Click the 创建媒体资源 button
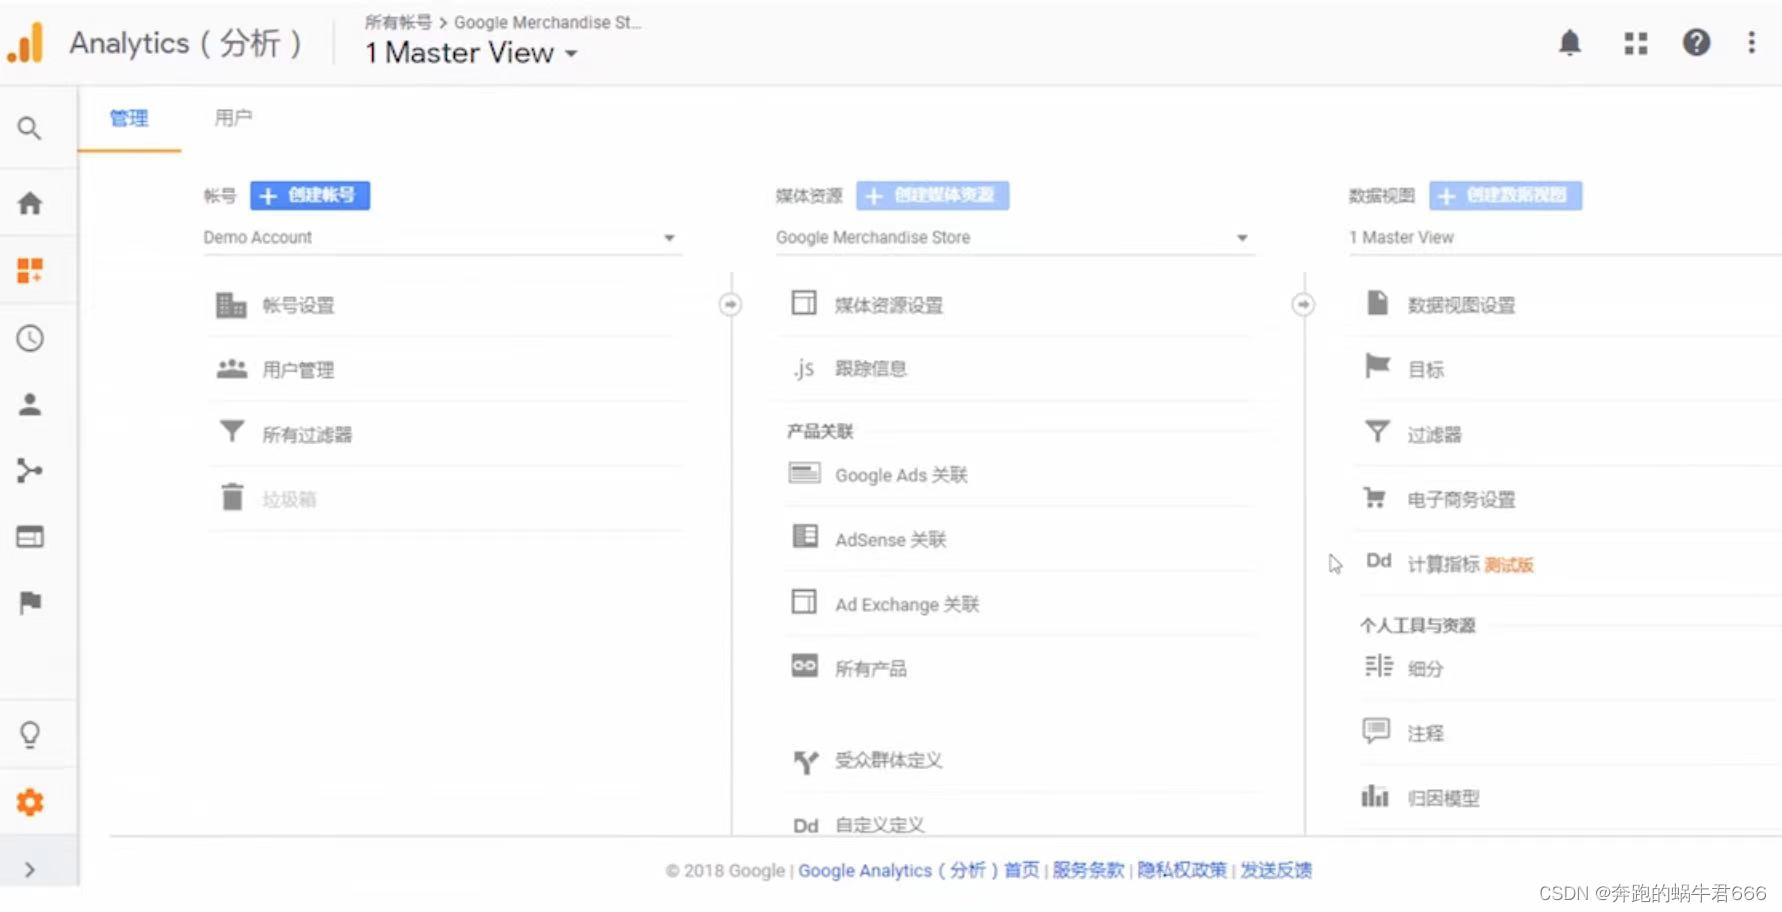1782x912 pixels. [933, 195]
